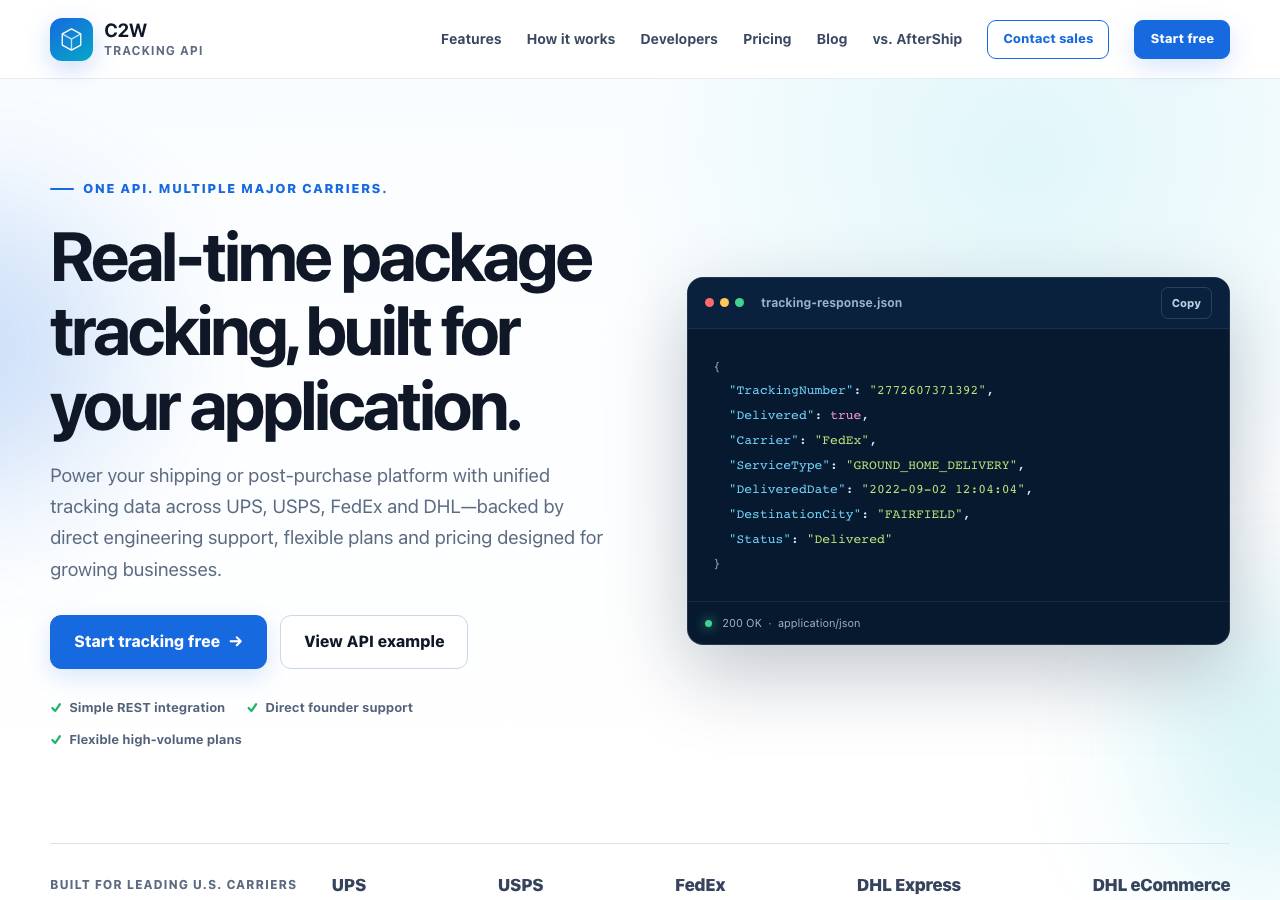Screen dimensions: 1280x900
Task: Go to How it works section
Action: [x=571, y=39]
